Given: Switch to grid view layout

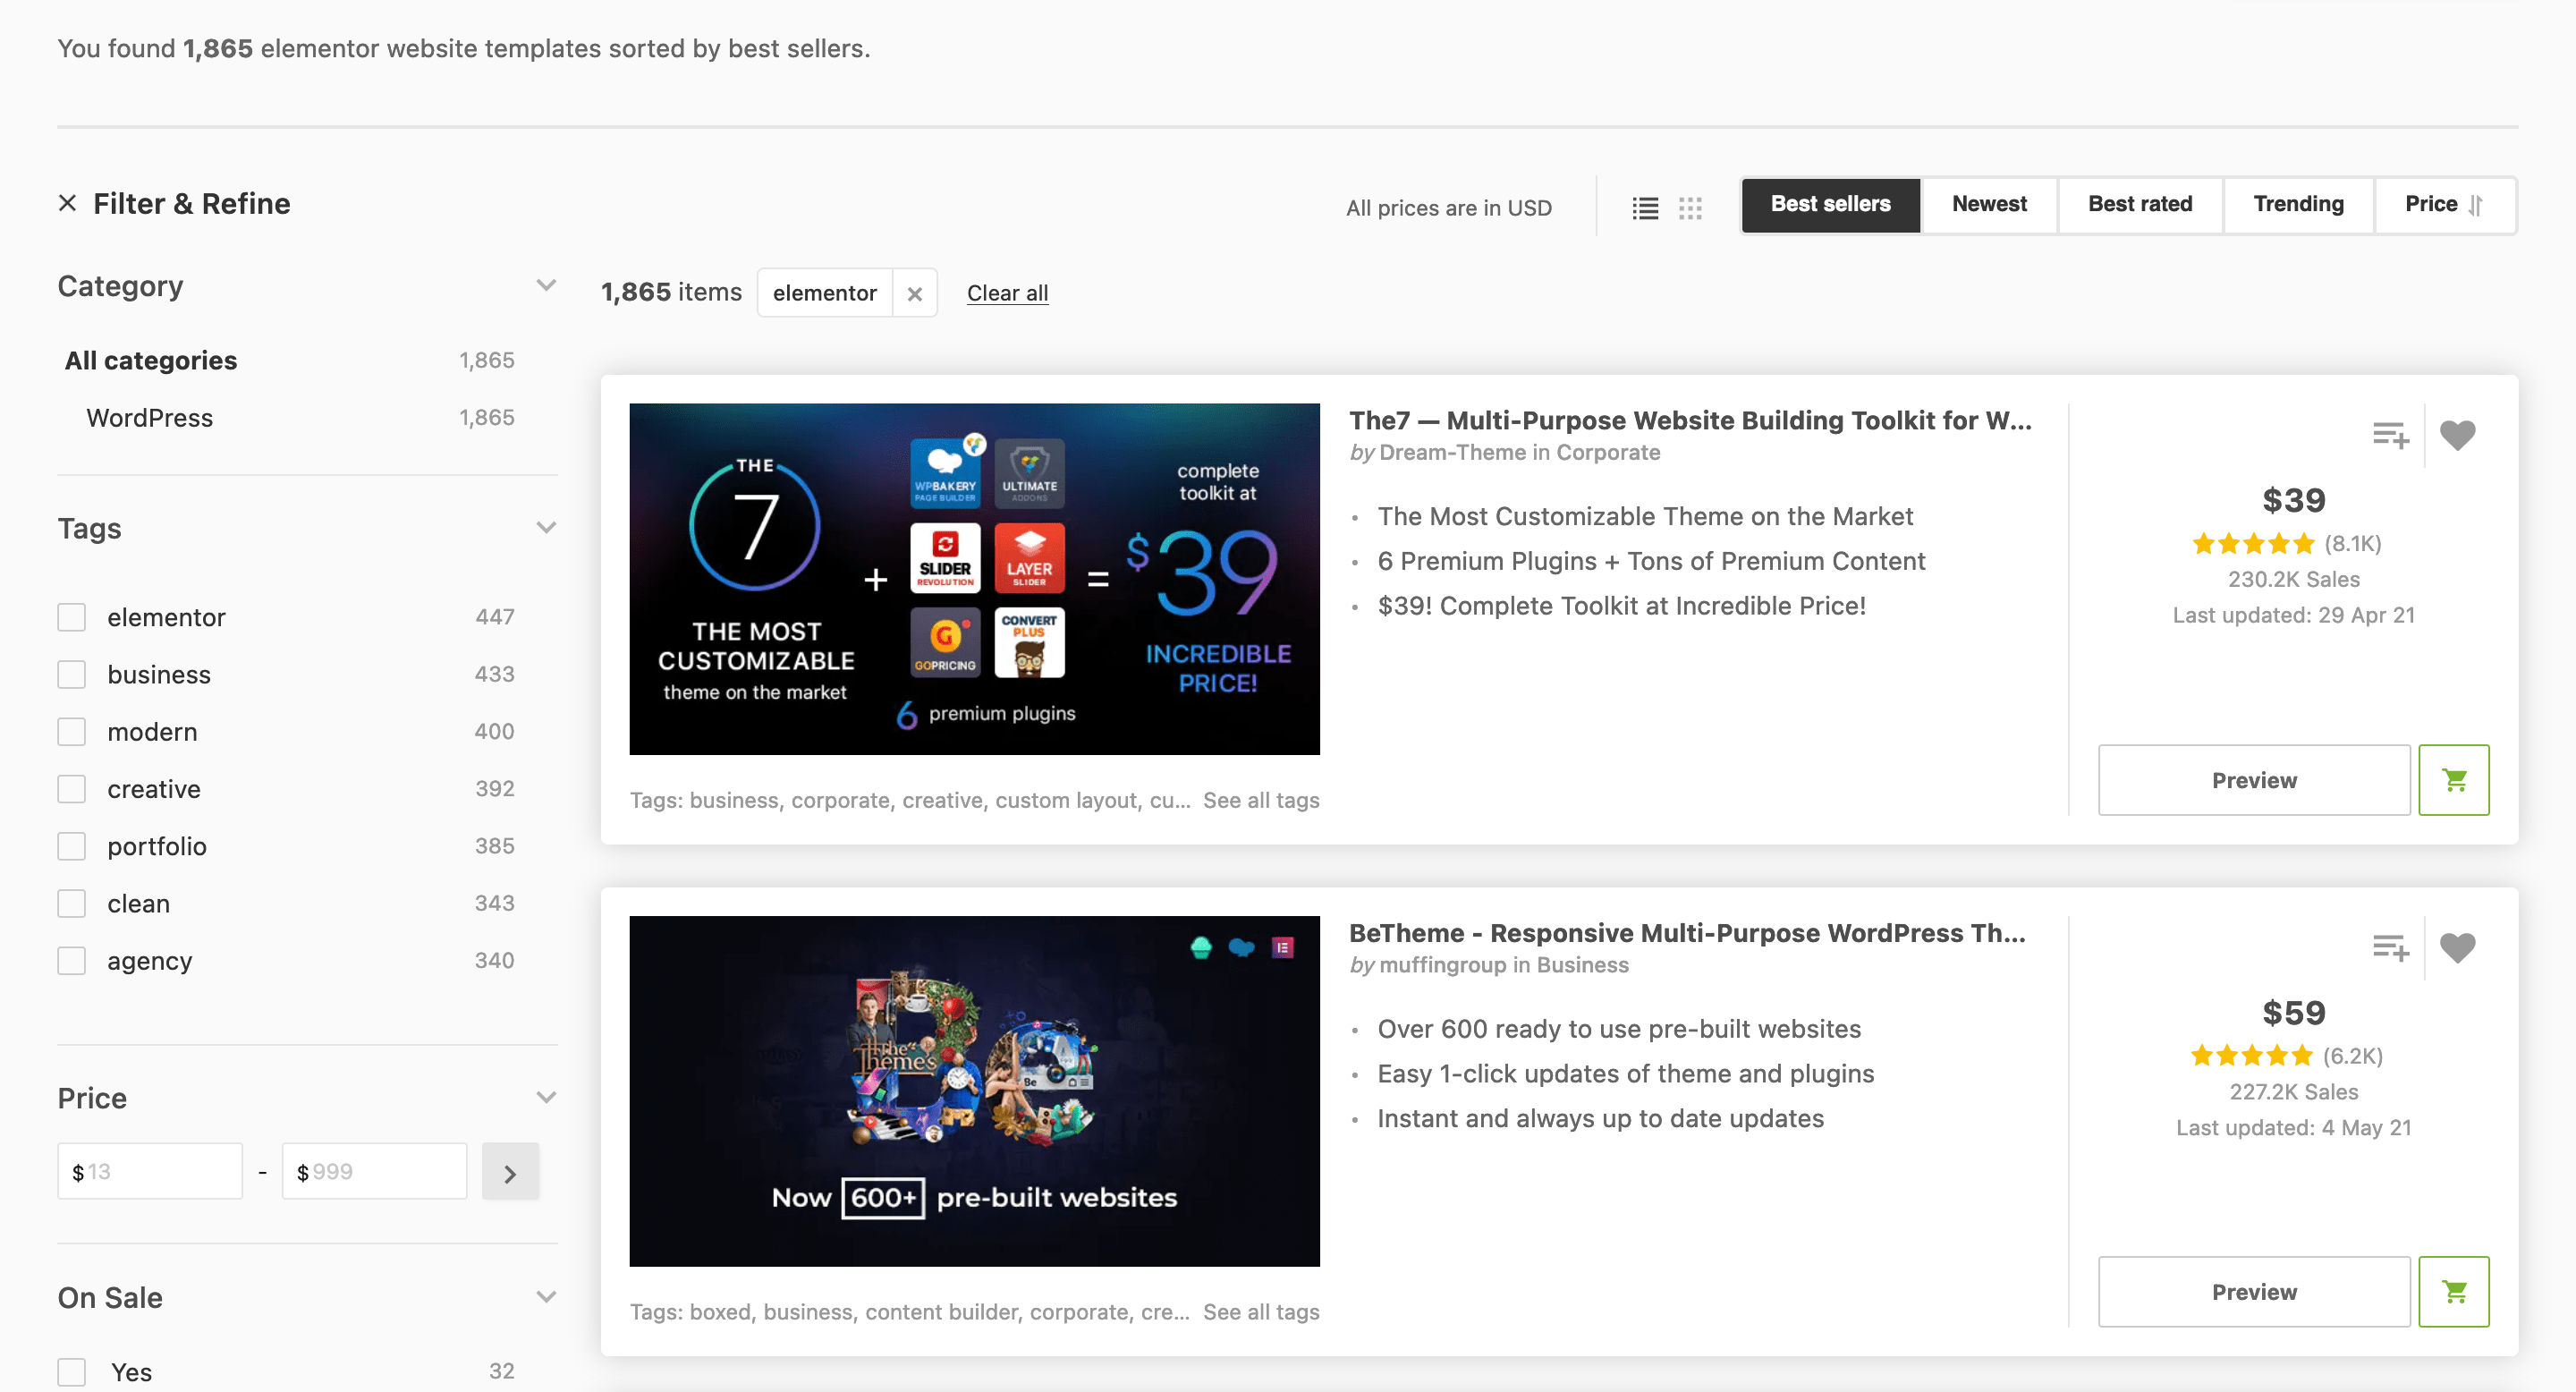Looking at the screenshot, I should (x=1690, y=208).
